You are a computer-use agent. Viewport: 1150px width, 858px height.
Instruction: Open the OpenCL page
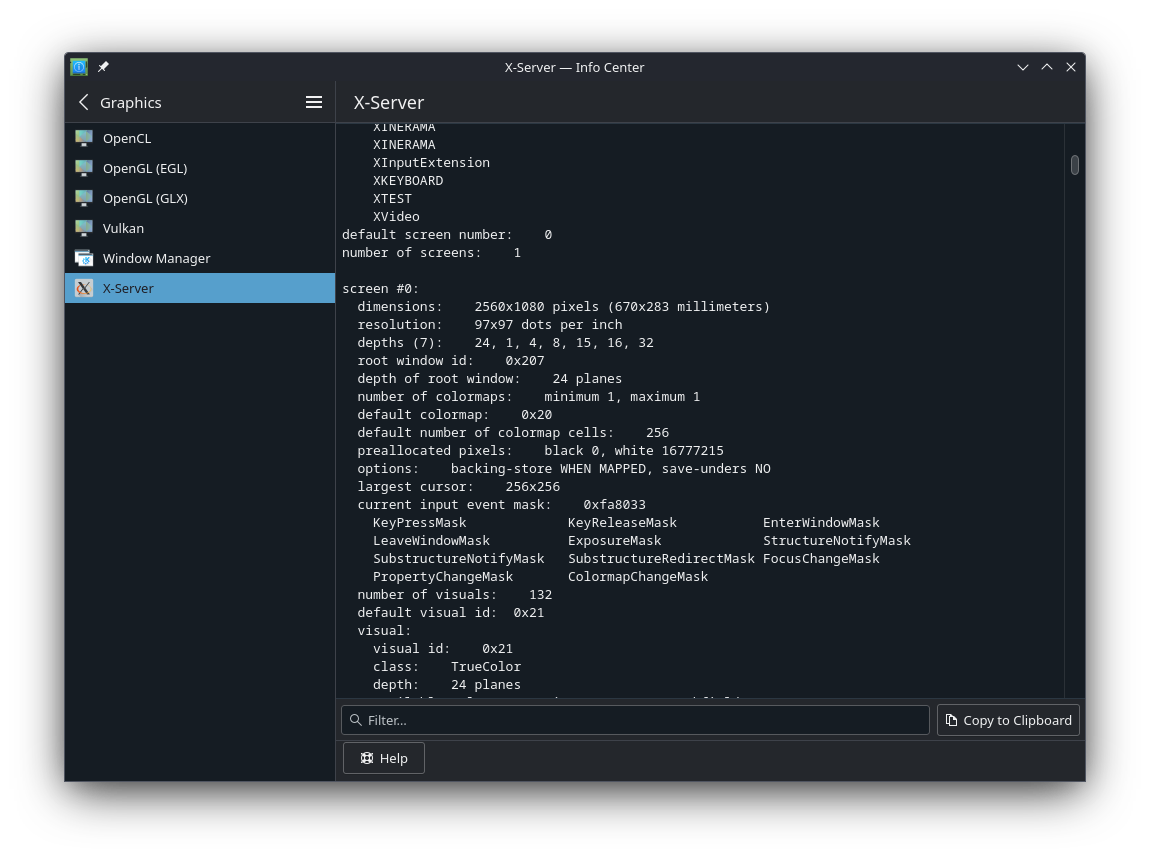(199, 138)
